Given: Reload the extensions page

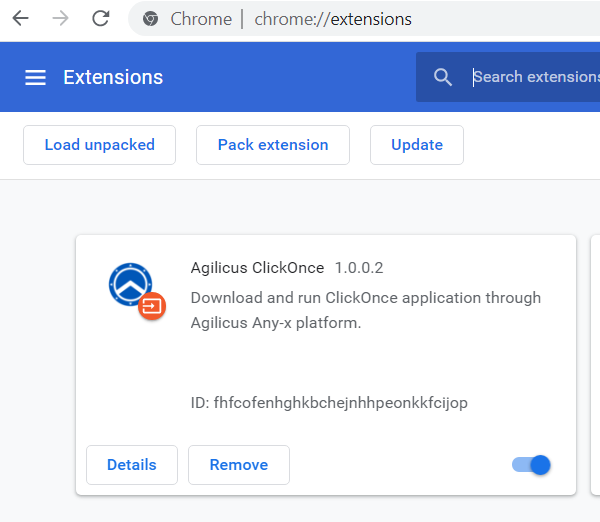Looking at the screenshot, I should (x=101, y=18).
